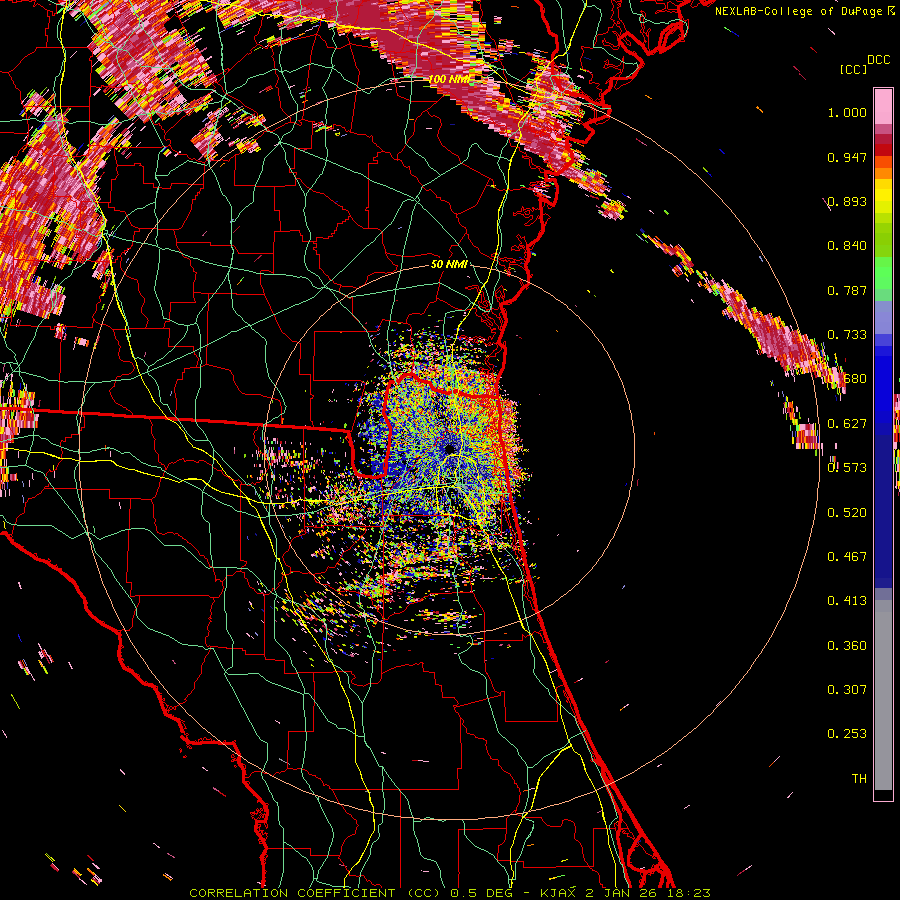Click the KJAX station ID in the caption
The image size is (900, 900).
point(560,893)
